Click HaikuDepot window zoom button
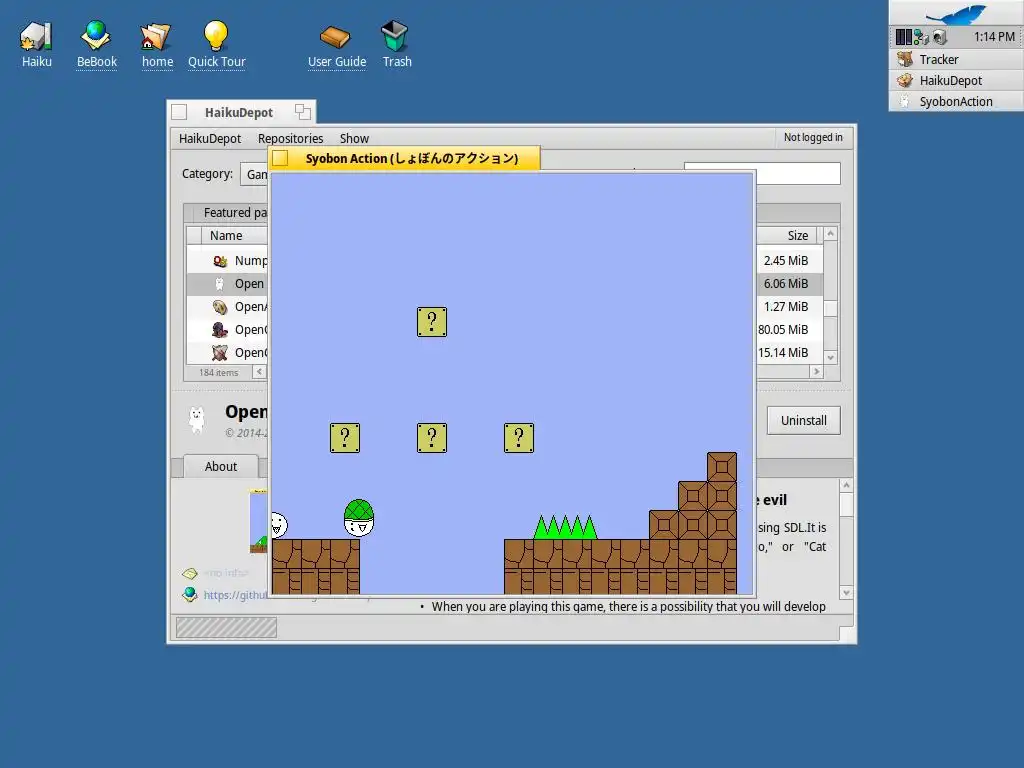The height and width of the screenshot is (768, 1024). tap(302, 112)
